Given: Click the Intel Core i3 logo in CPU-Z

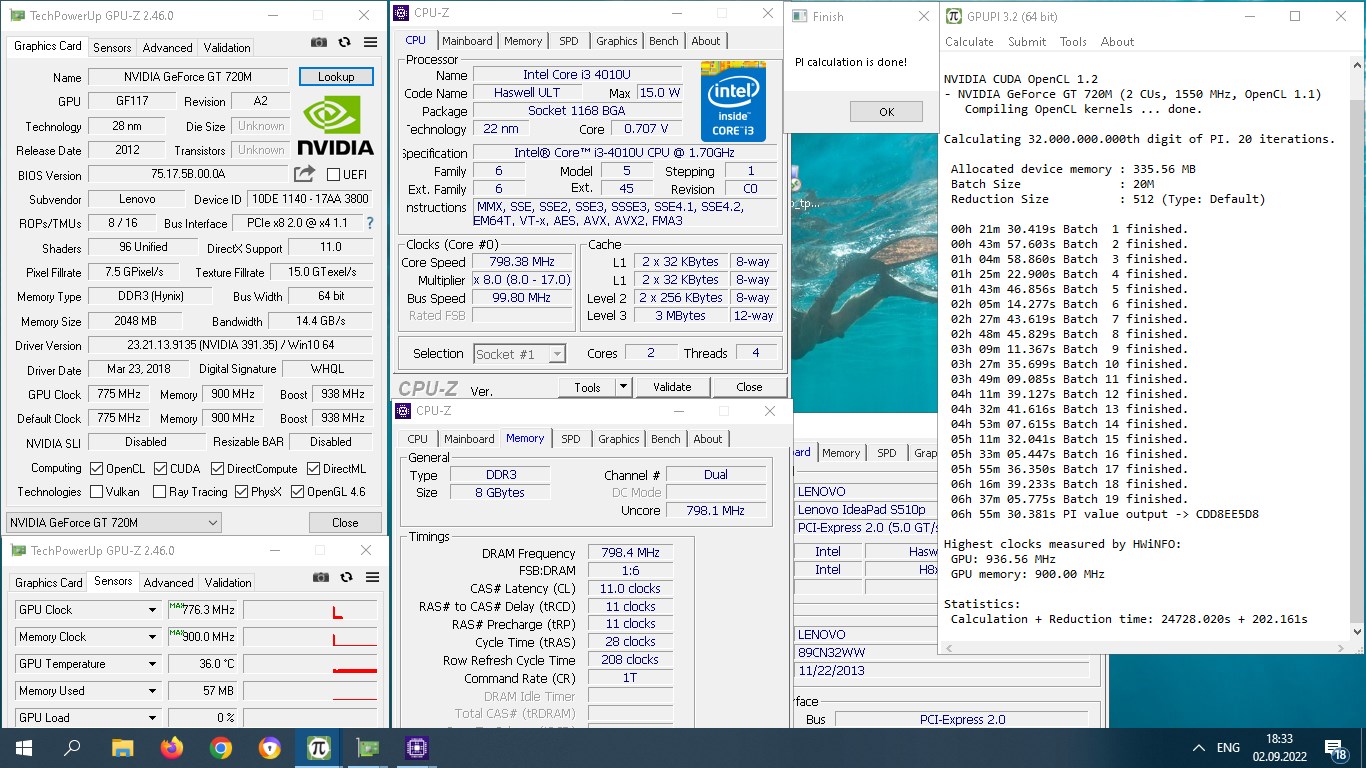Looking at the screenshot, I should point(733,102).
